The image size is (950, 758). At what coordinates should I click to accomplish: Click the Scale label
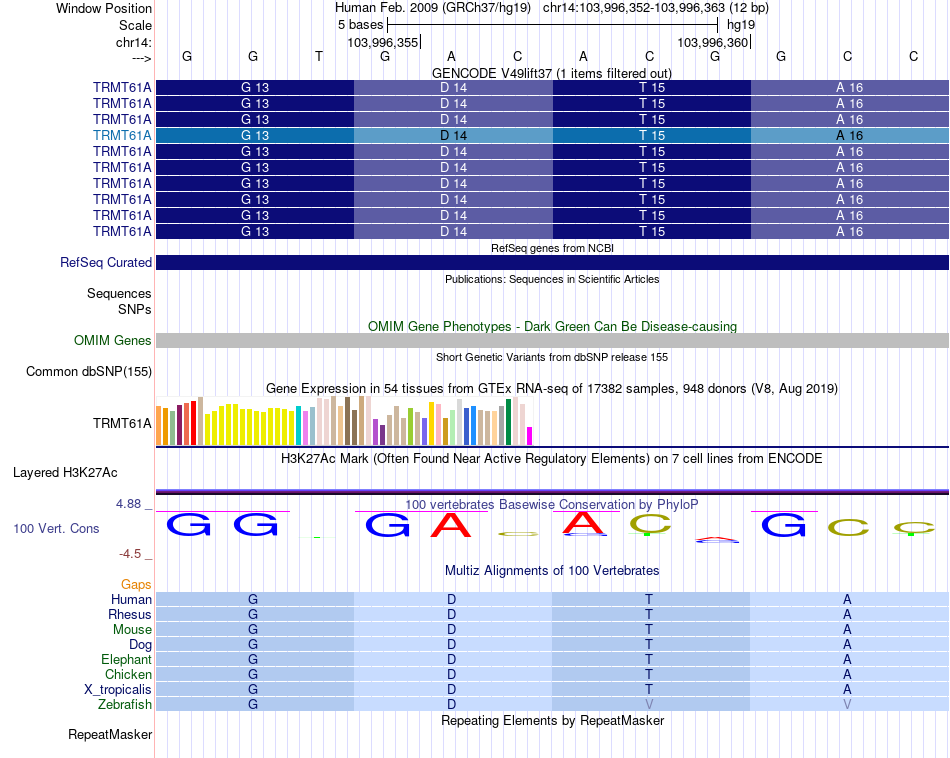pos(135,25)
